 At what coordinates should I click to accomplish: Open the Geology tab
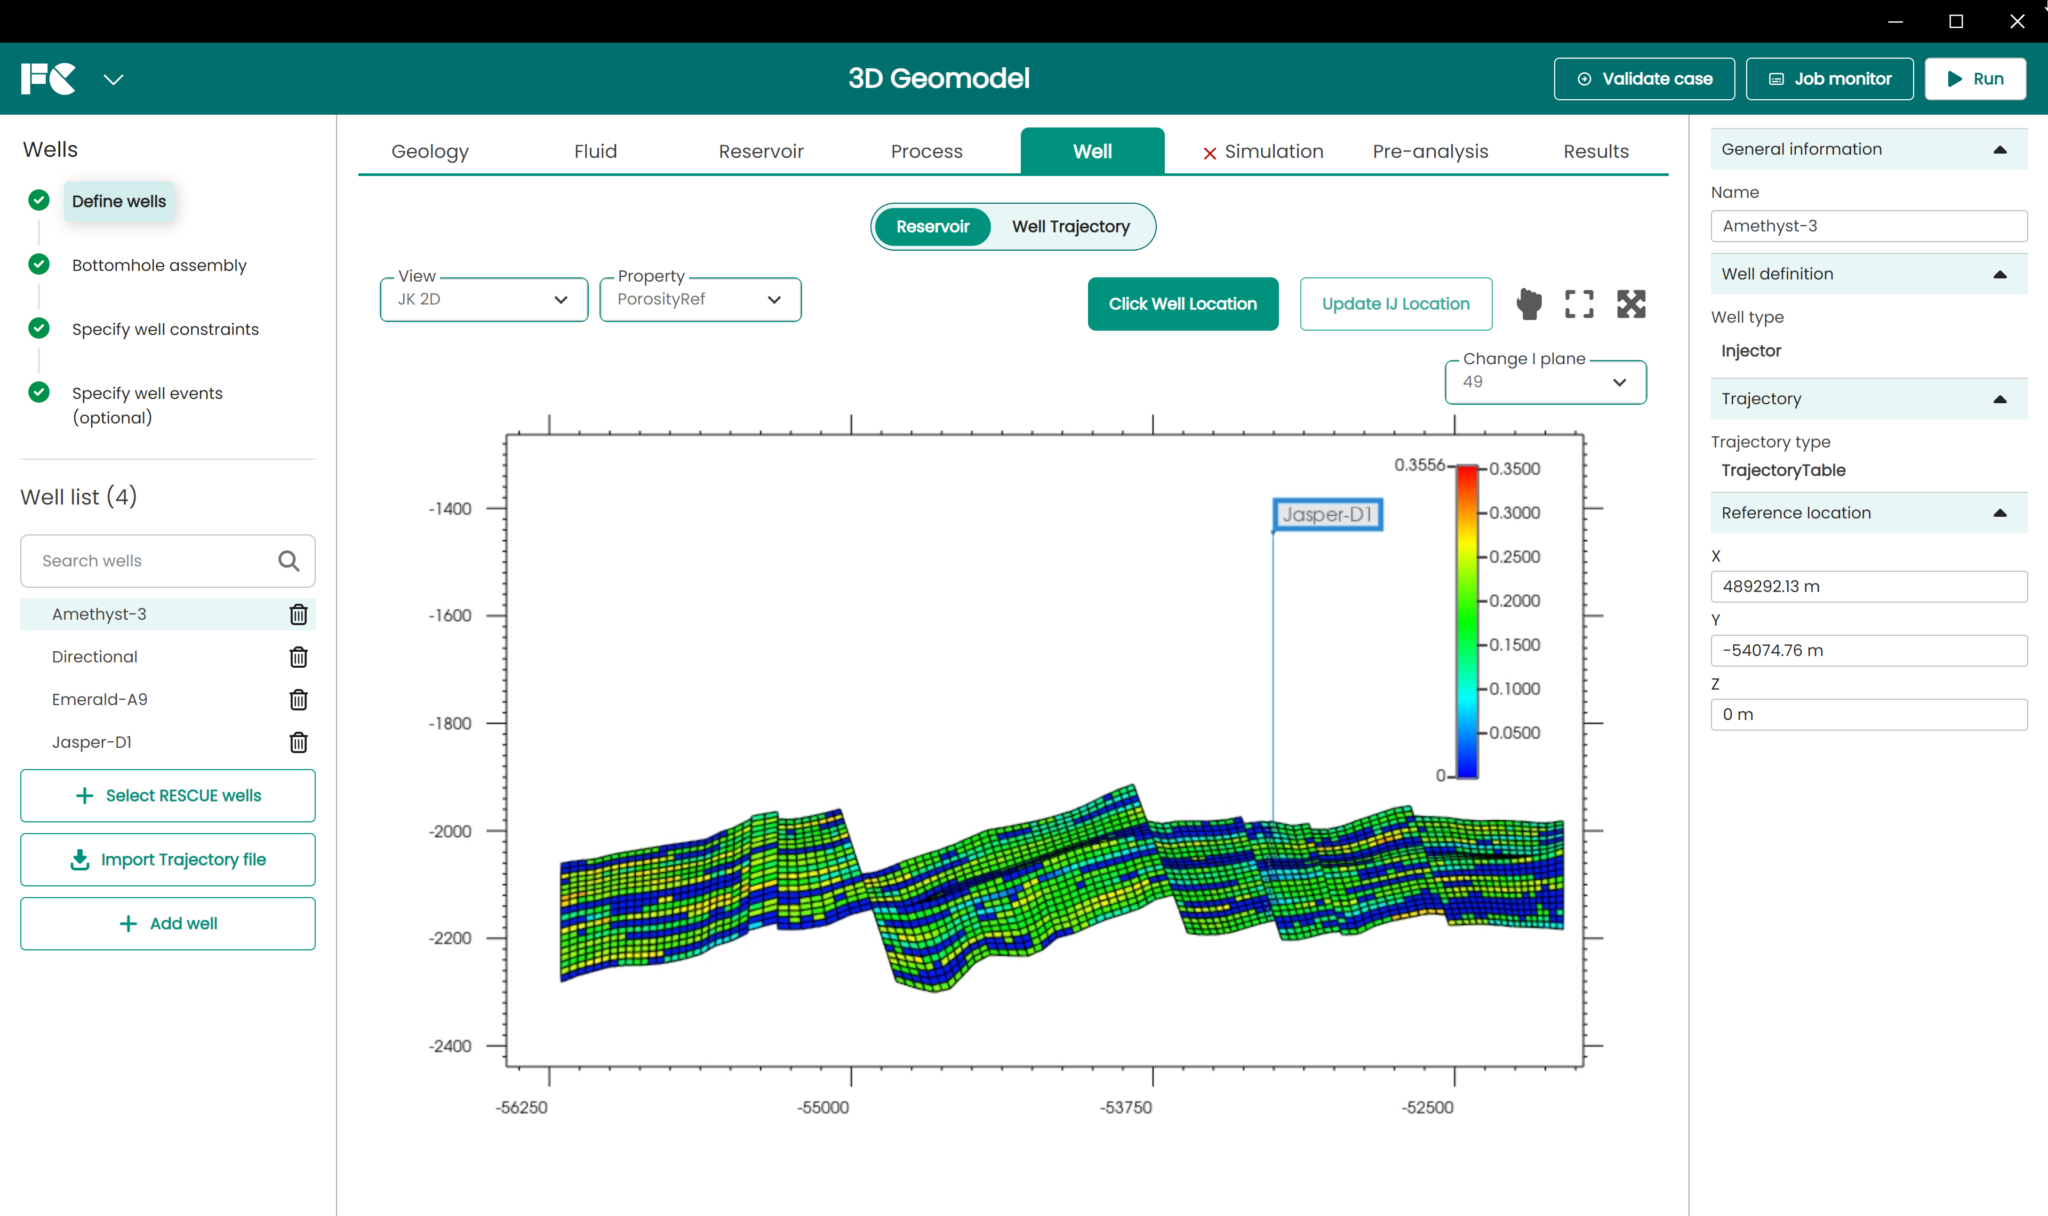[430, 151]
